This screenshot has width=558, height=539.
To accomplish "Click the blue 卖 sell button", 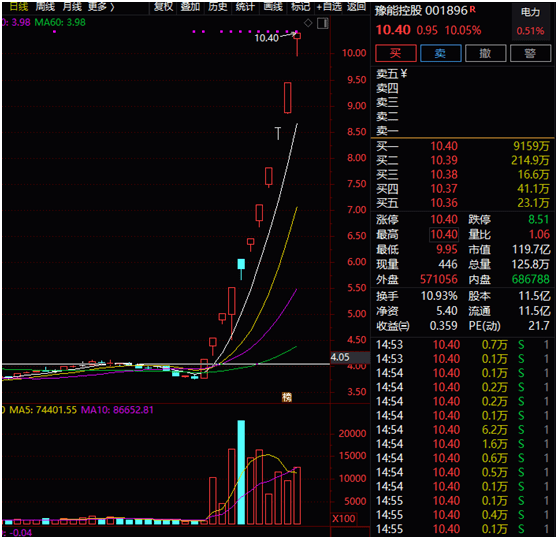I will 441,53.
